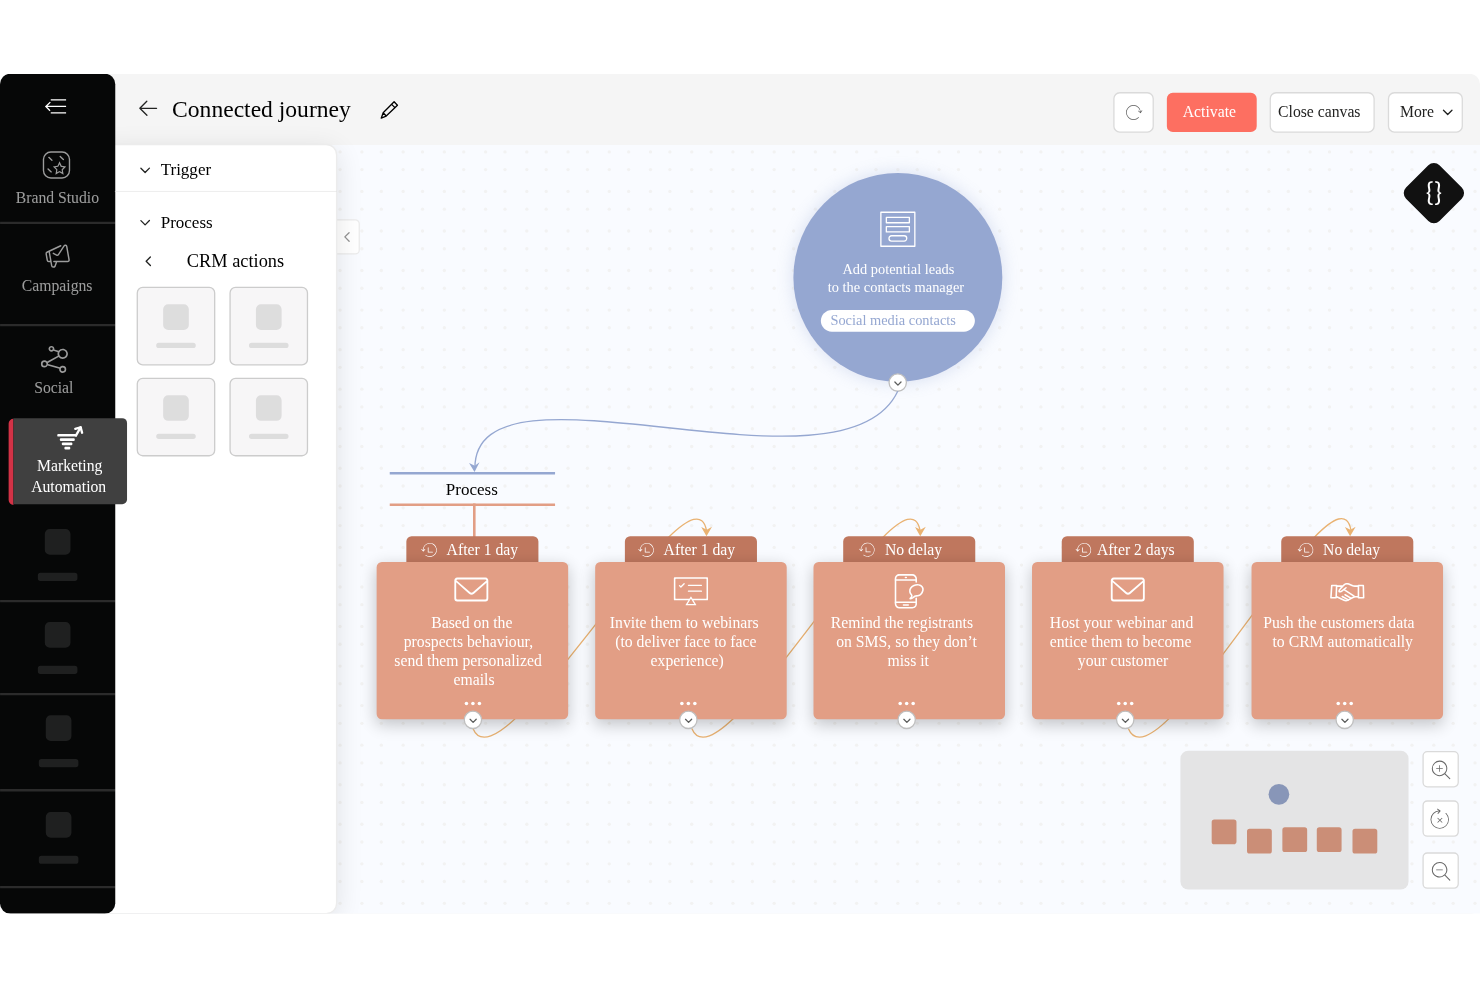
Task: Collapse the Trigger section
Action: 144,169
